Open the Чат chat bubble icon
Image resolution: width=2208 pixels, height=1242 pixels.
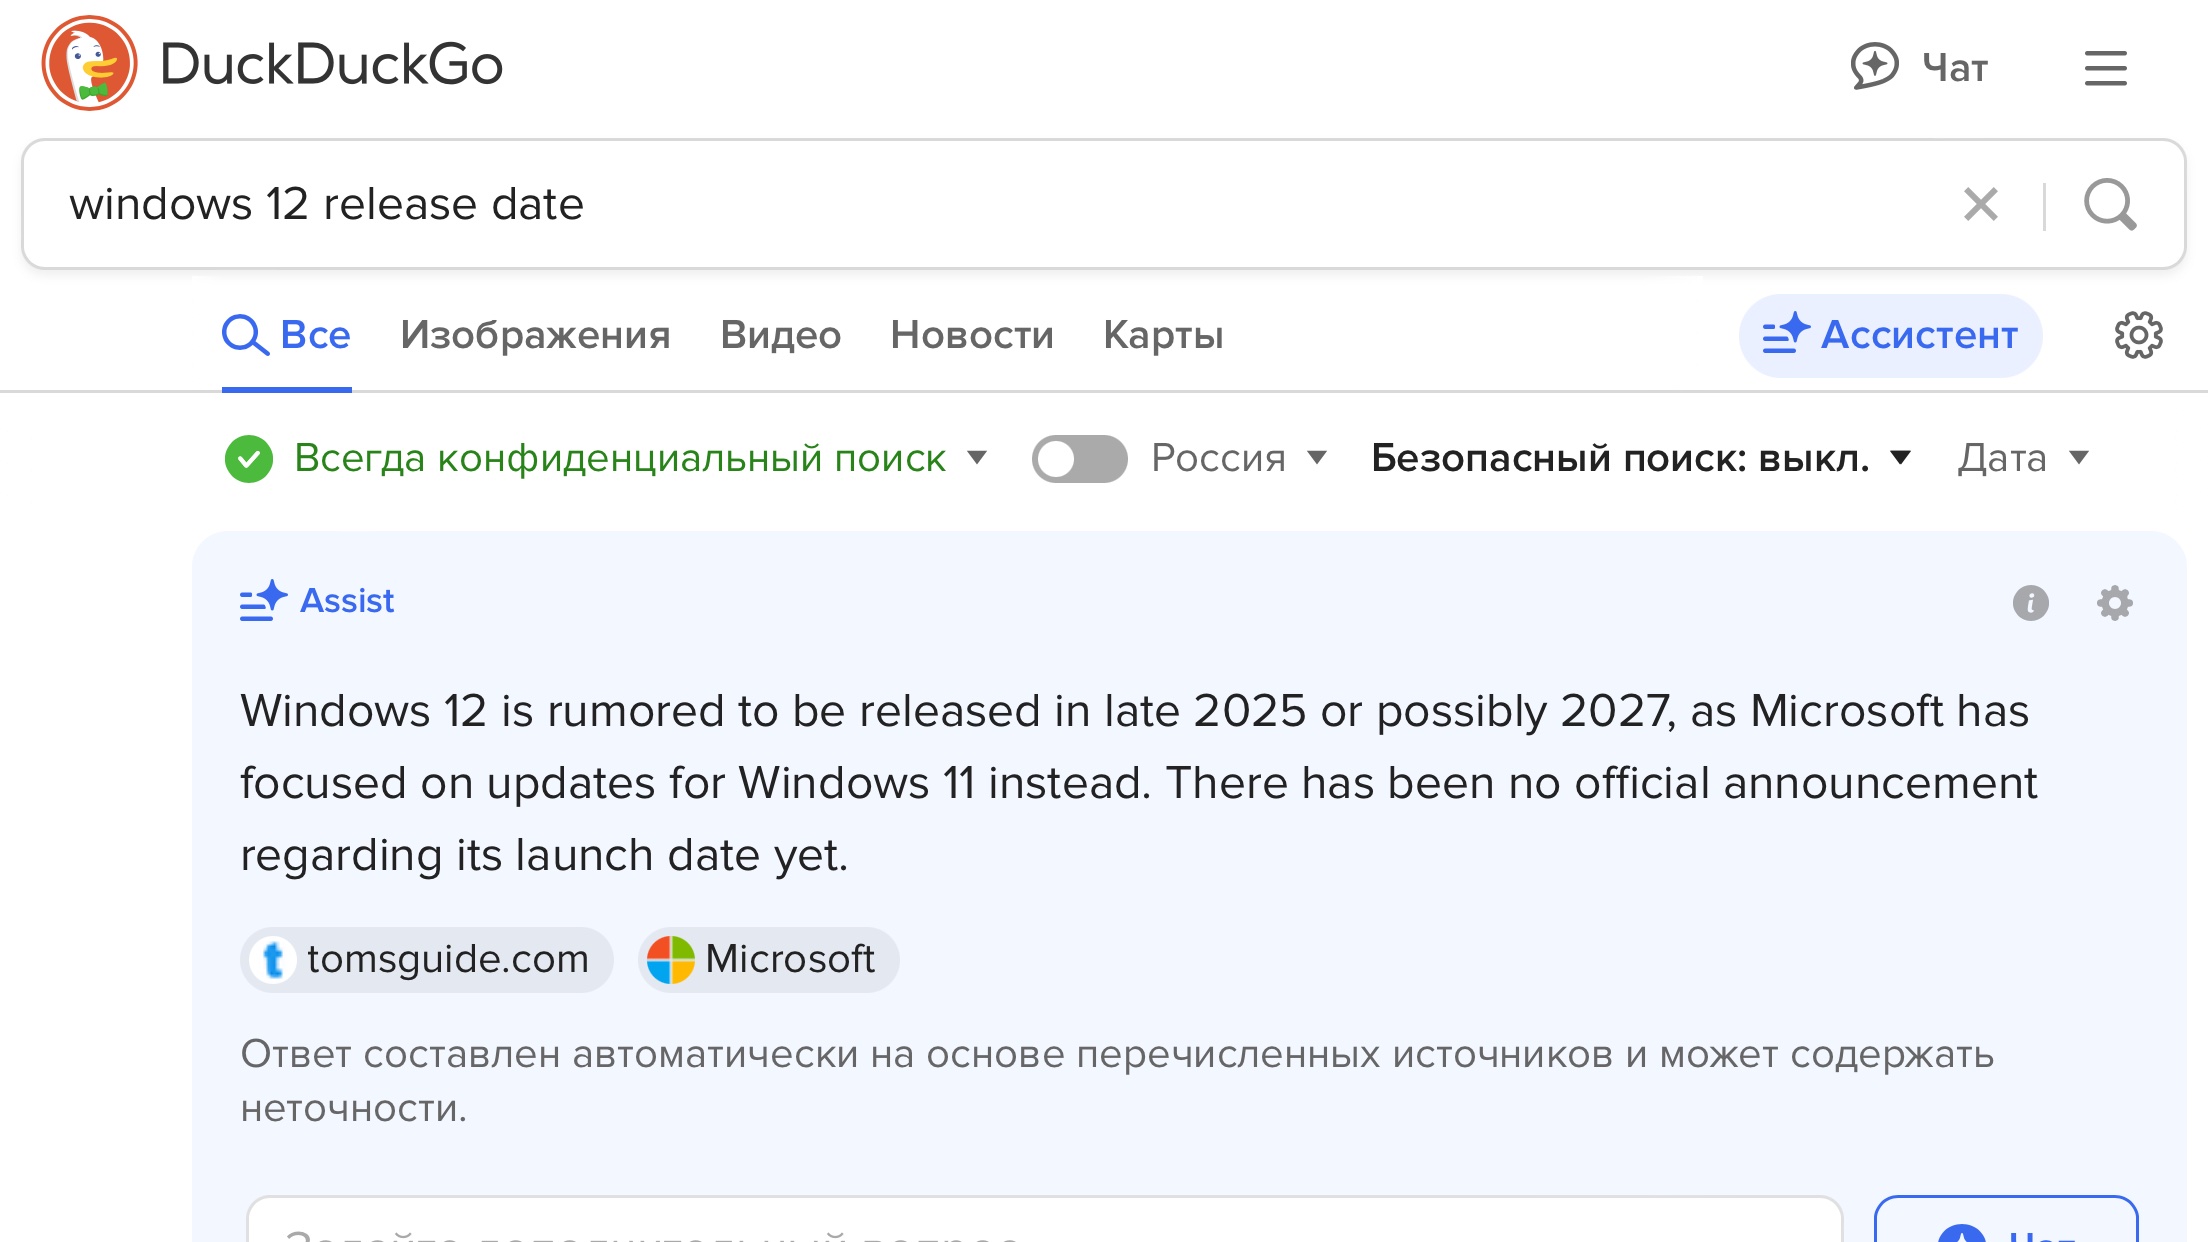tap(1874, 67)
